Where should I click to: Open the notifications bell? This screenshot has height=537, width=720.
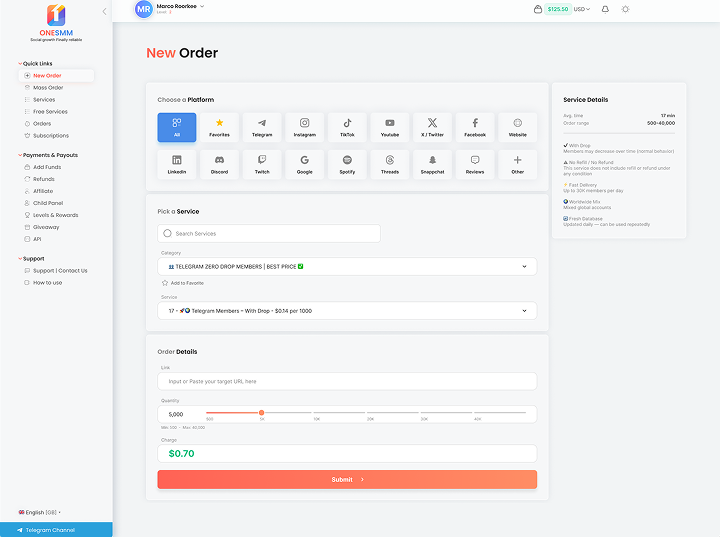[x=605, y=9]
